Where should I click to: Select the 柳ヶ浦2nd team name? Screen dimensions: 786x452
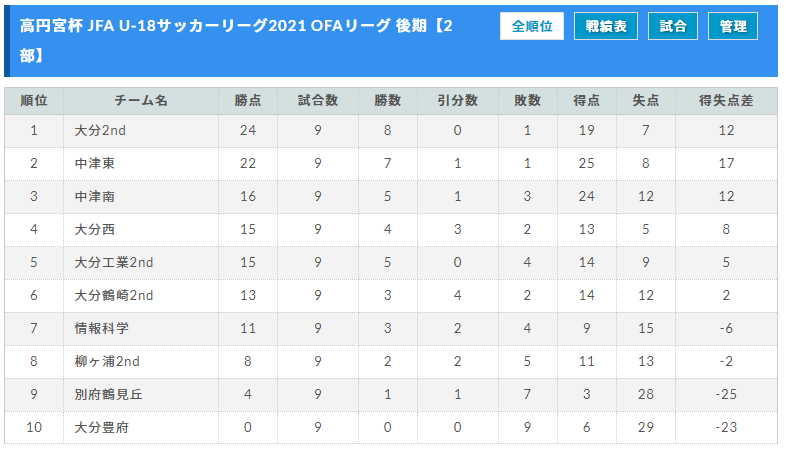pyautogui.click(x=107, y=361)
